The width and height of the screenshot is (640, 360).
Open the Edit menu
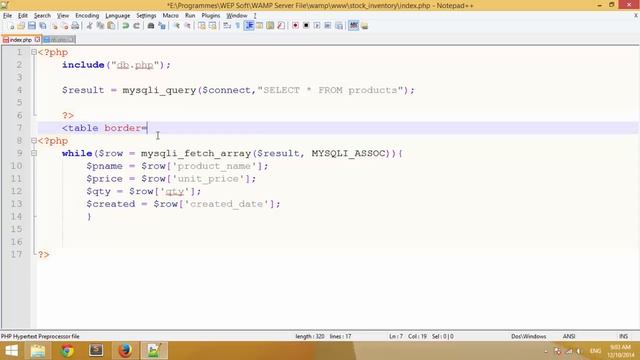click(23, 16)
